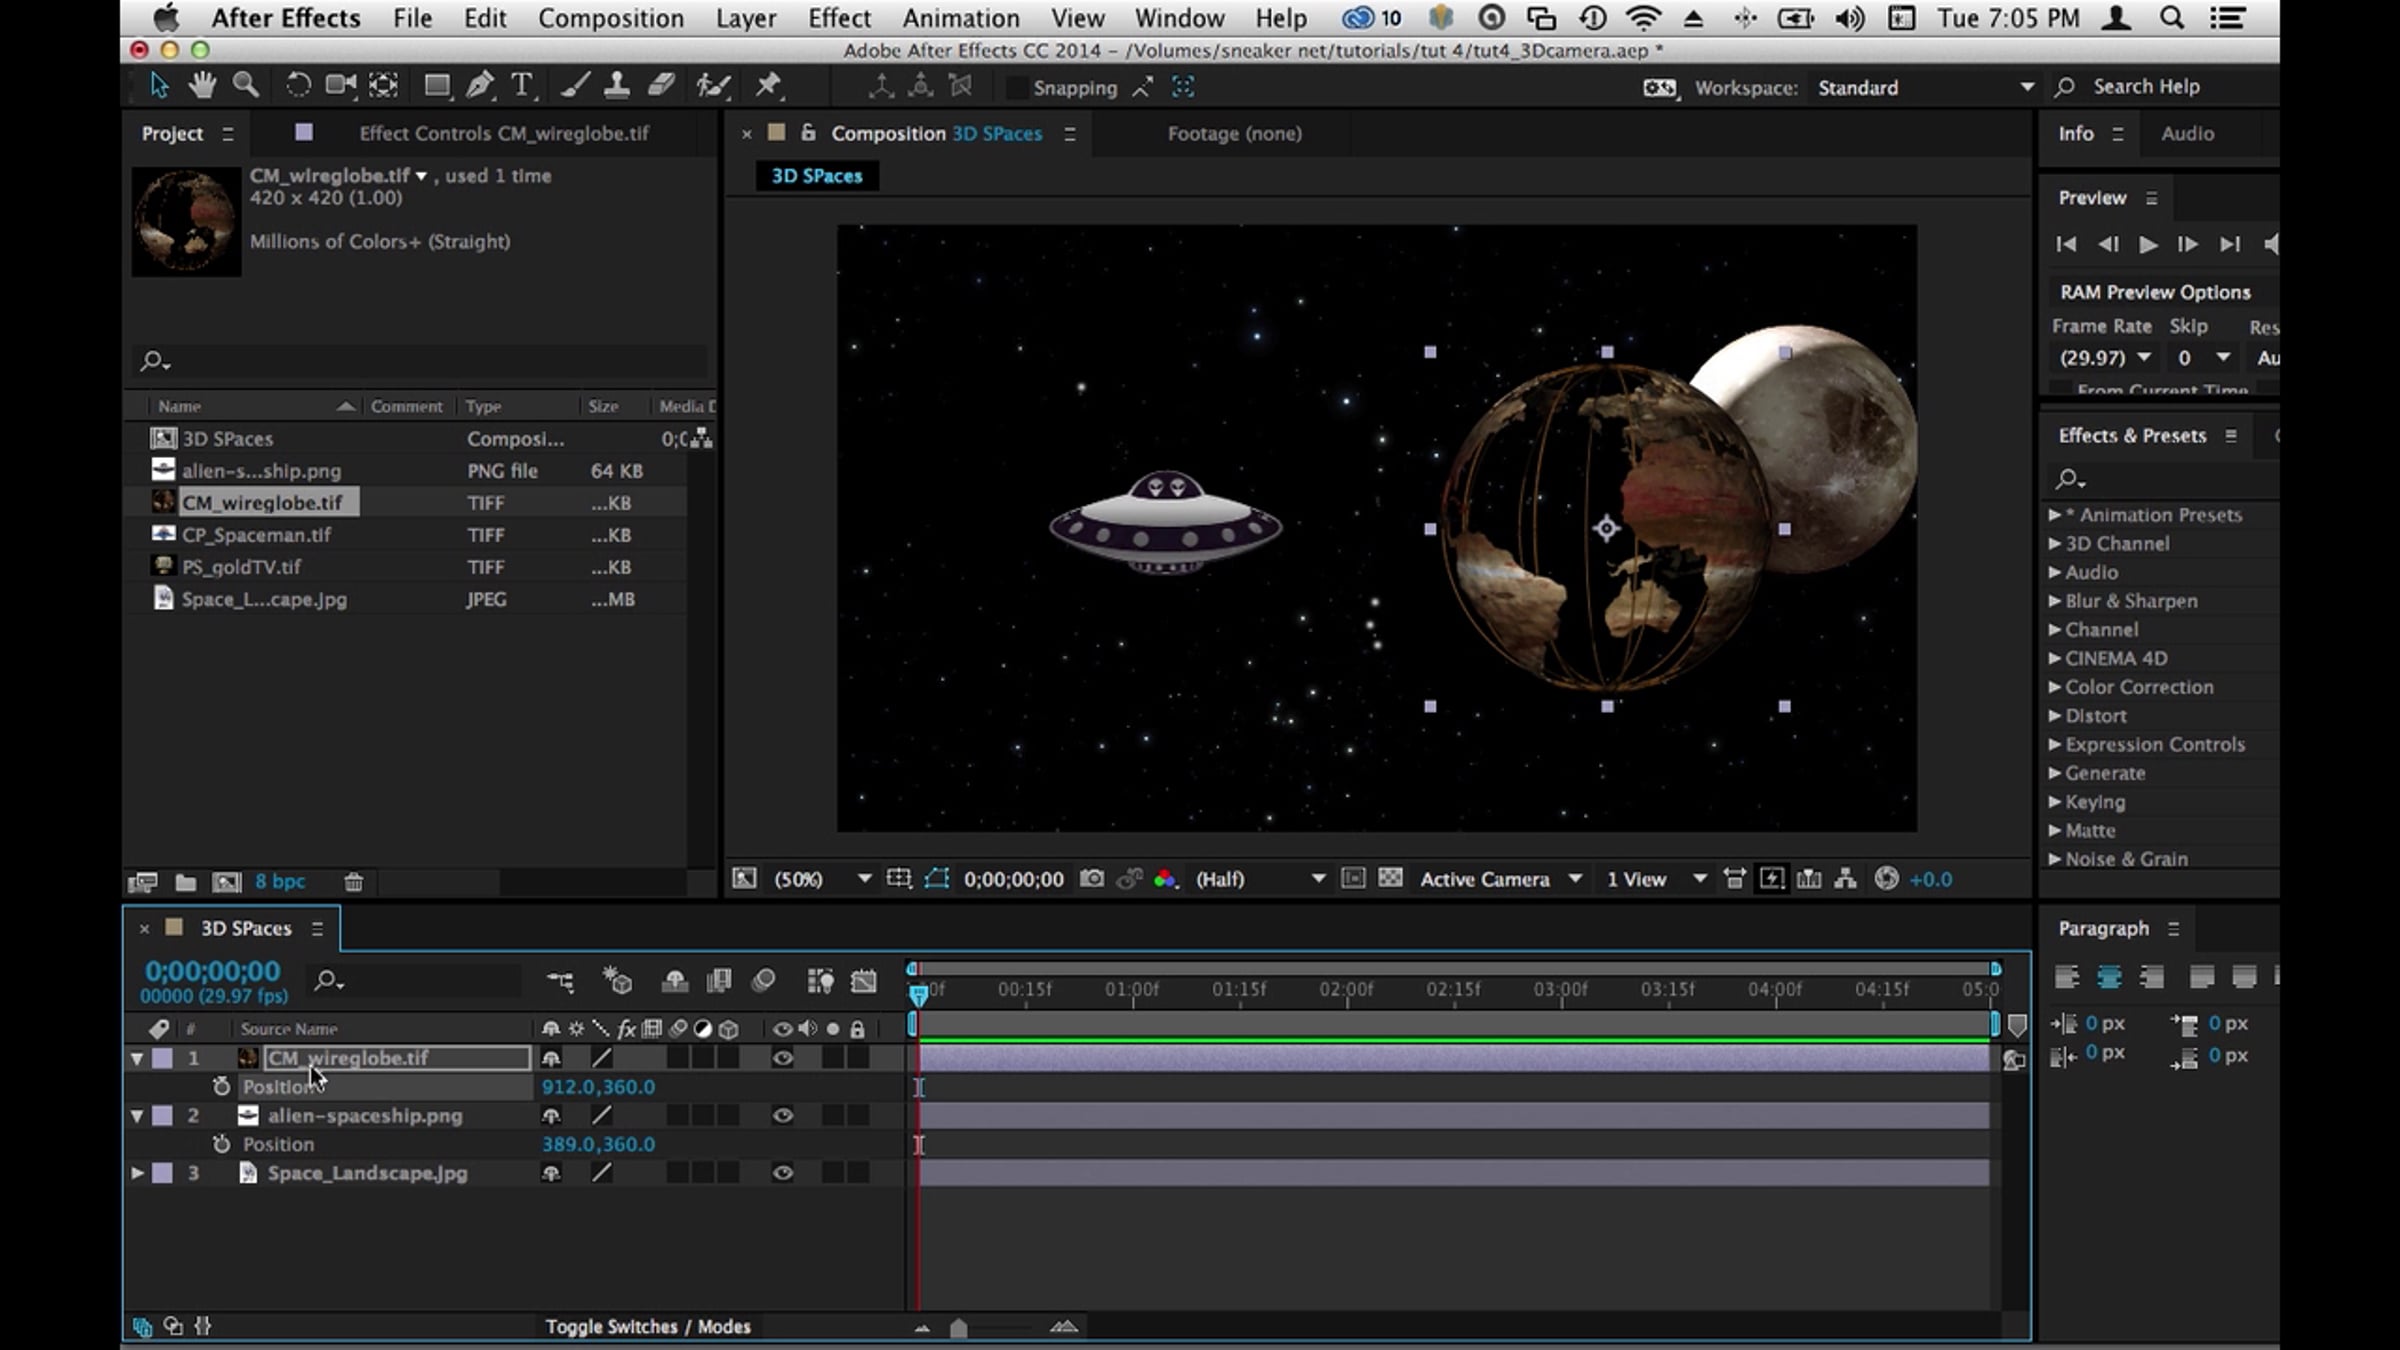Click the Reset Exposure icon
This screenshot has height=1350, width=2400.
[1886, 879]
